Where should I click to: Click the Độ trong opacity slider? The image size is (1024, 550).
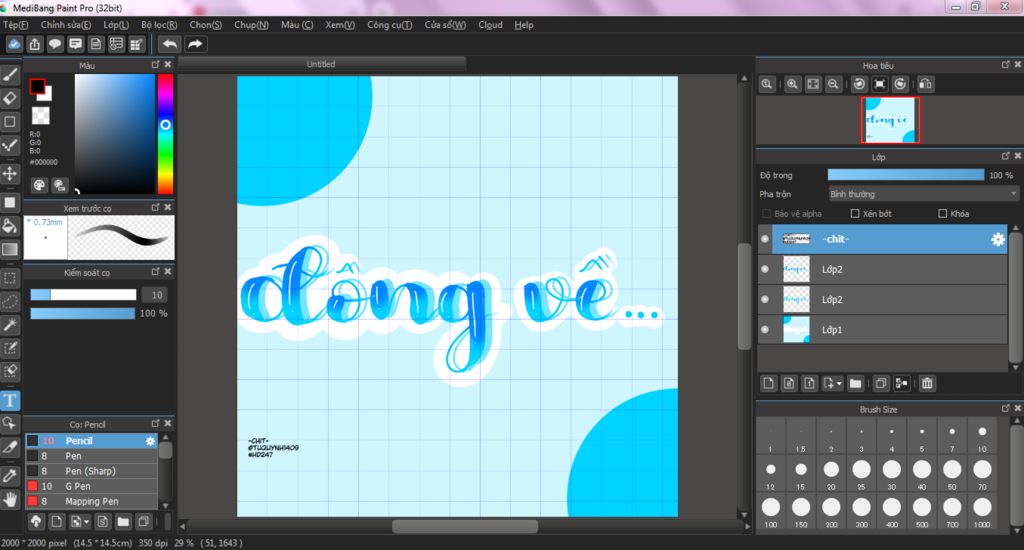(x=906, y=174)
